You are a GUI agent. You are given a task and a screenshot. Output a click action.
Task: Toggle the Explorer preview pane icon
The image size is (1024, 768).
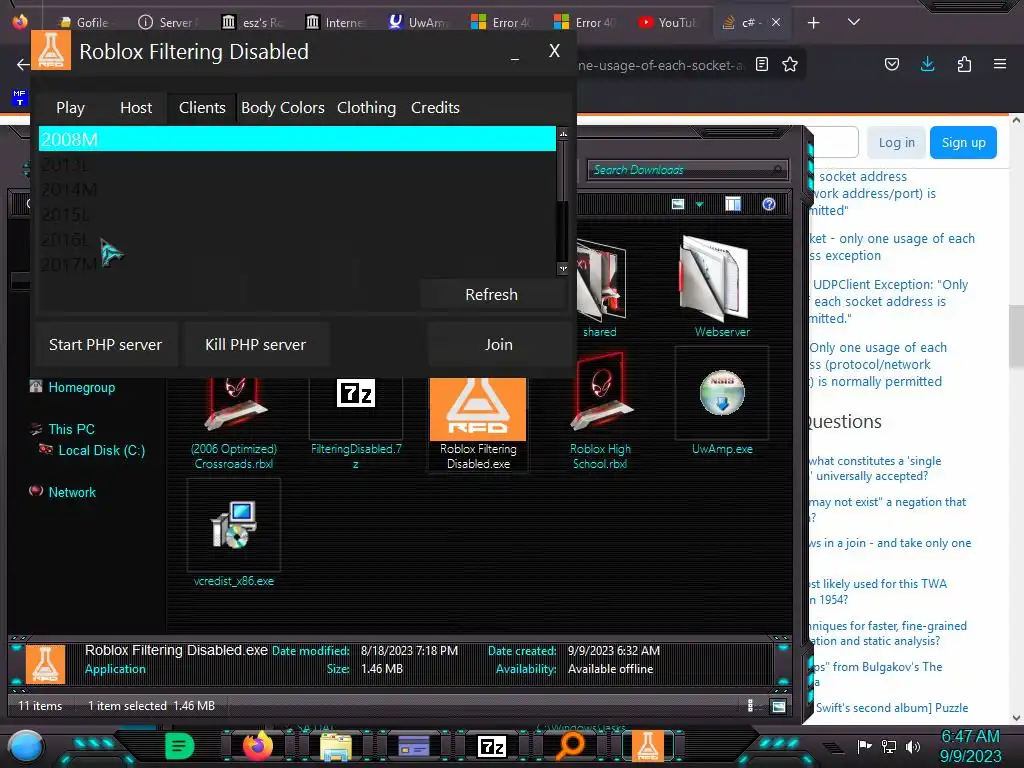click(733, 204)
